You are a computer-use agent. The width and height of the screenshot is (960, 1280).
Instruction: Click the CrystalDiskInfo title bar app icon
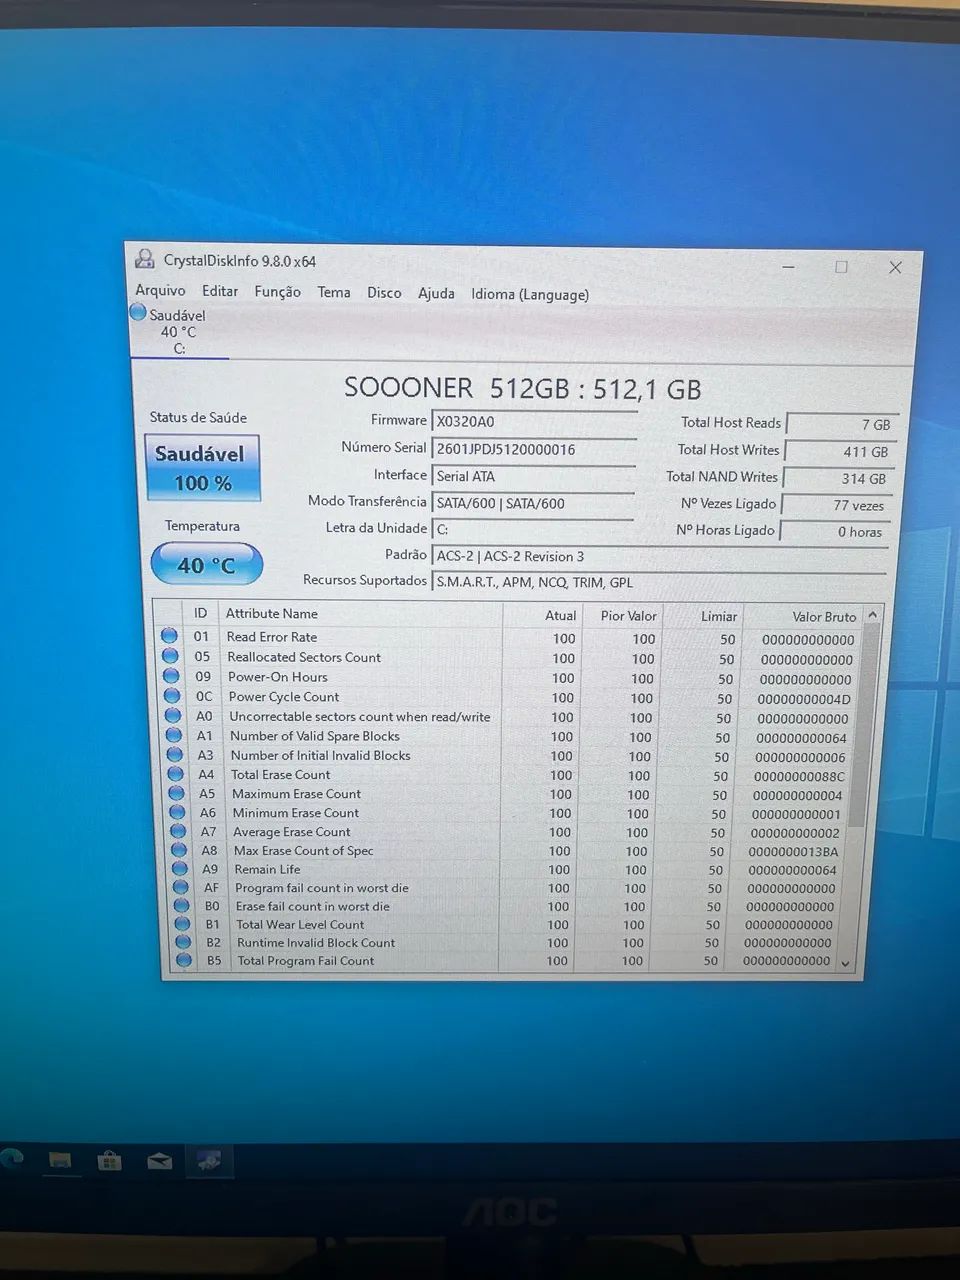tap(145, 259)
